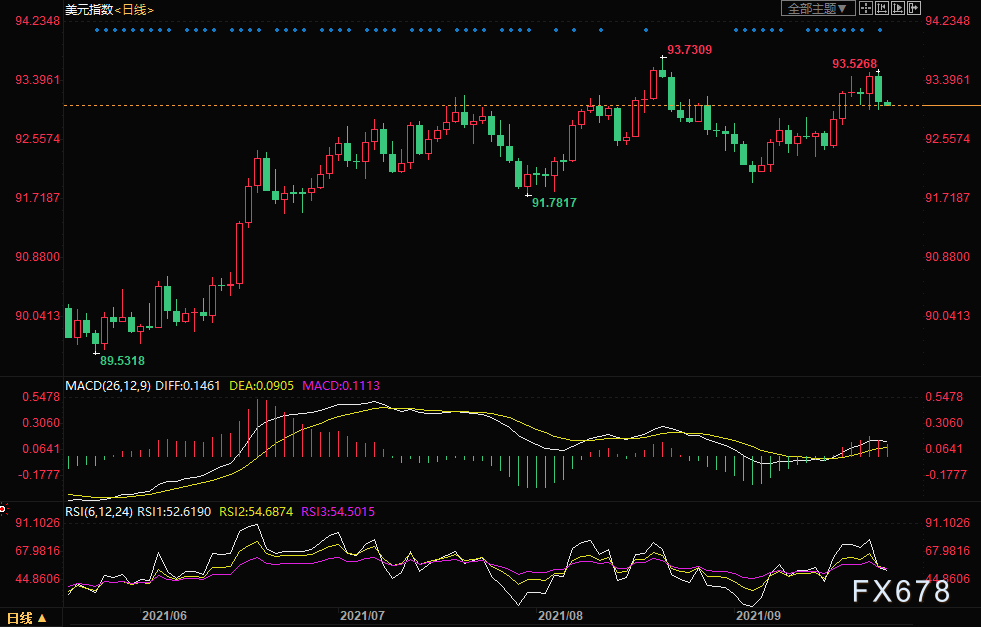Click the chart playback arrow icon
Image resolution: width=981 pixels, height=627 pixels.
[898, 8]
